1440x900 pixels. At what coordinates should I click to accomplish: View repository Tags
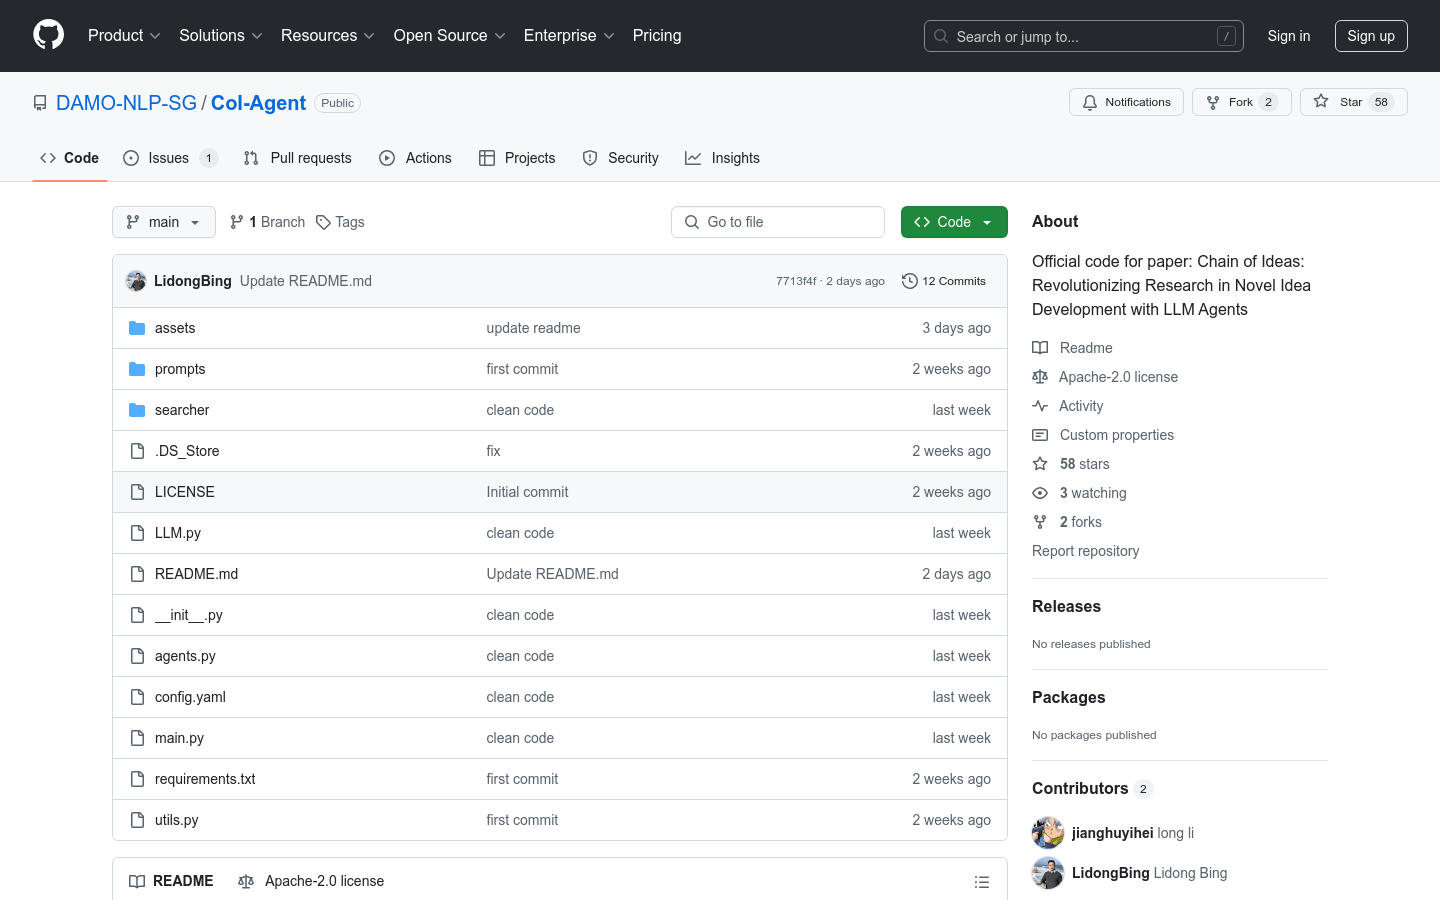point(340,222)
